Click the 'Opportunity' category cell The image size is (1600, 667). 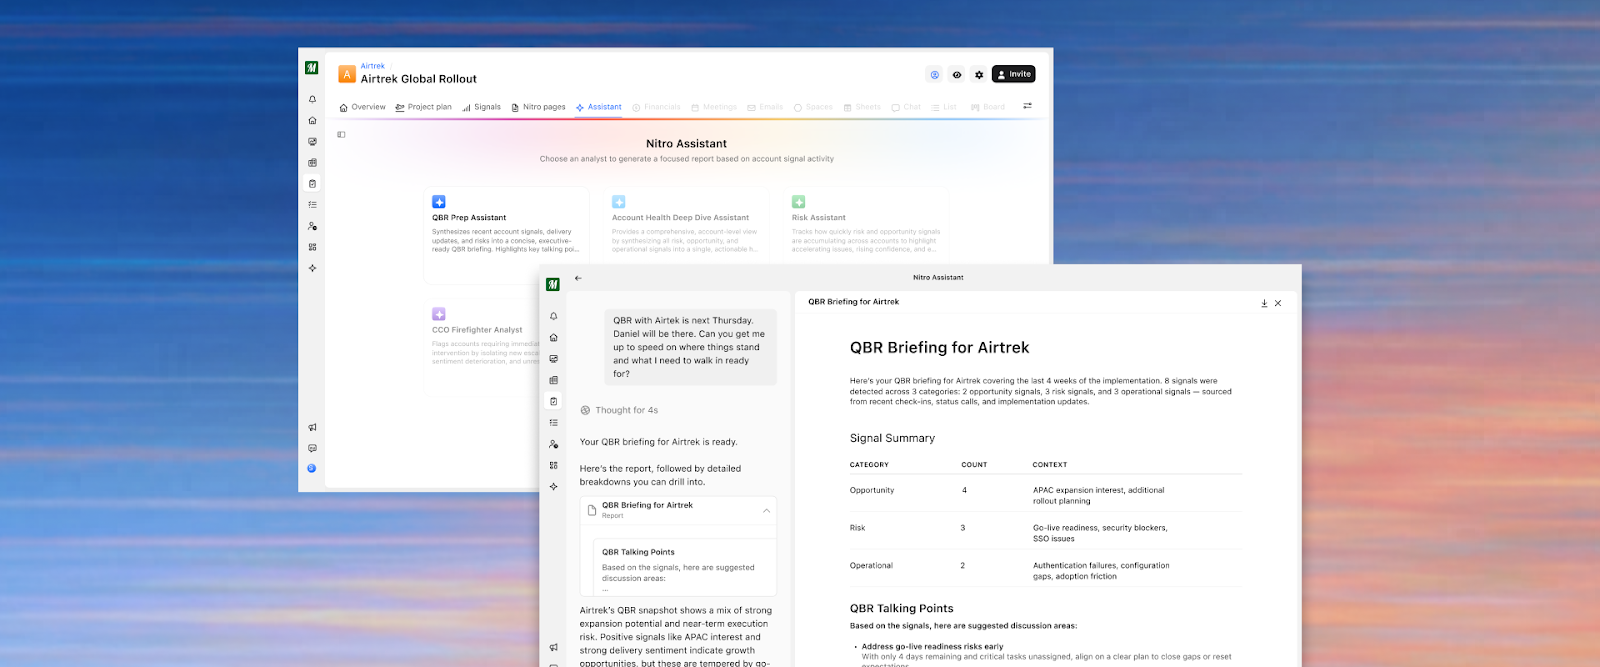[x=872, y=490]
